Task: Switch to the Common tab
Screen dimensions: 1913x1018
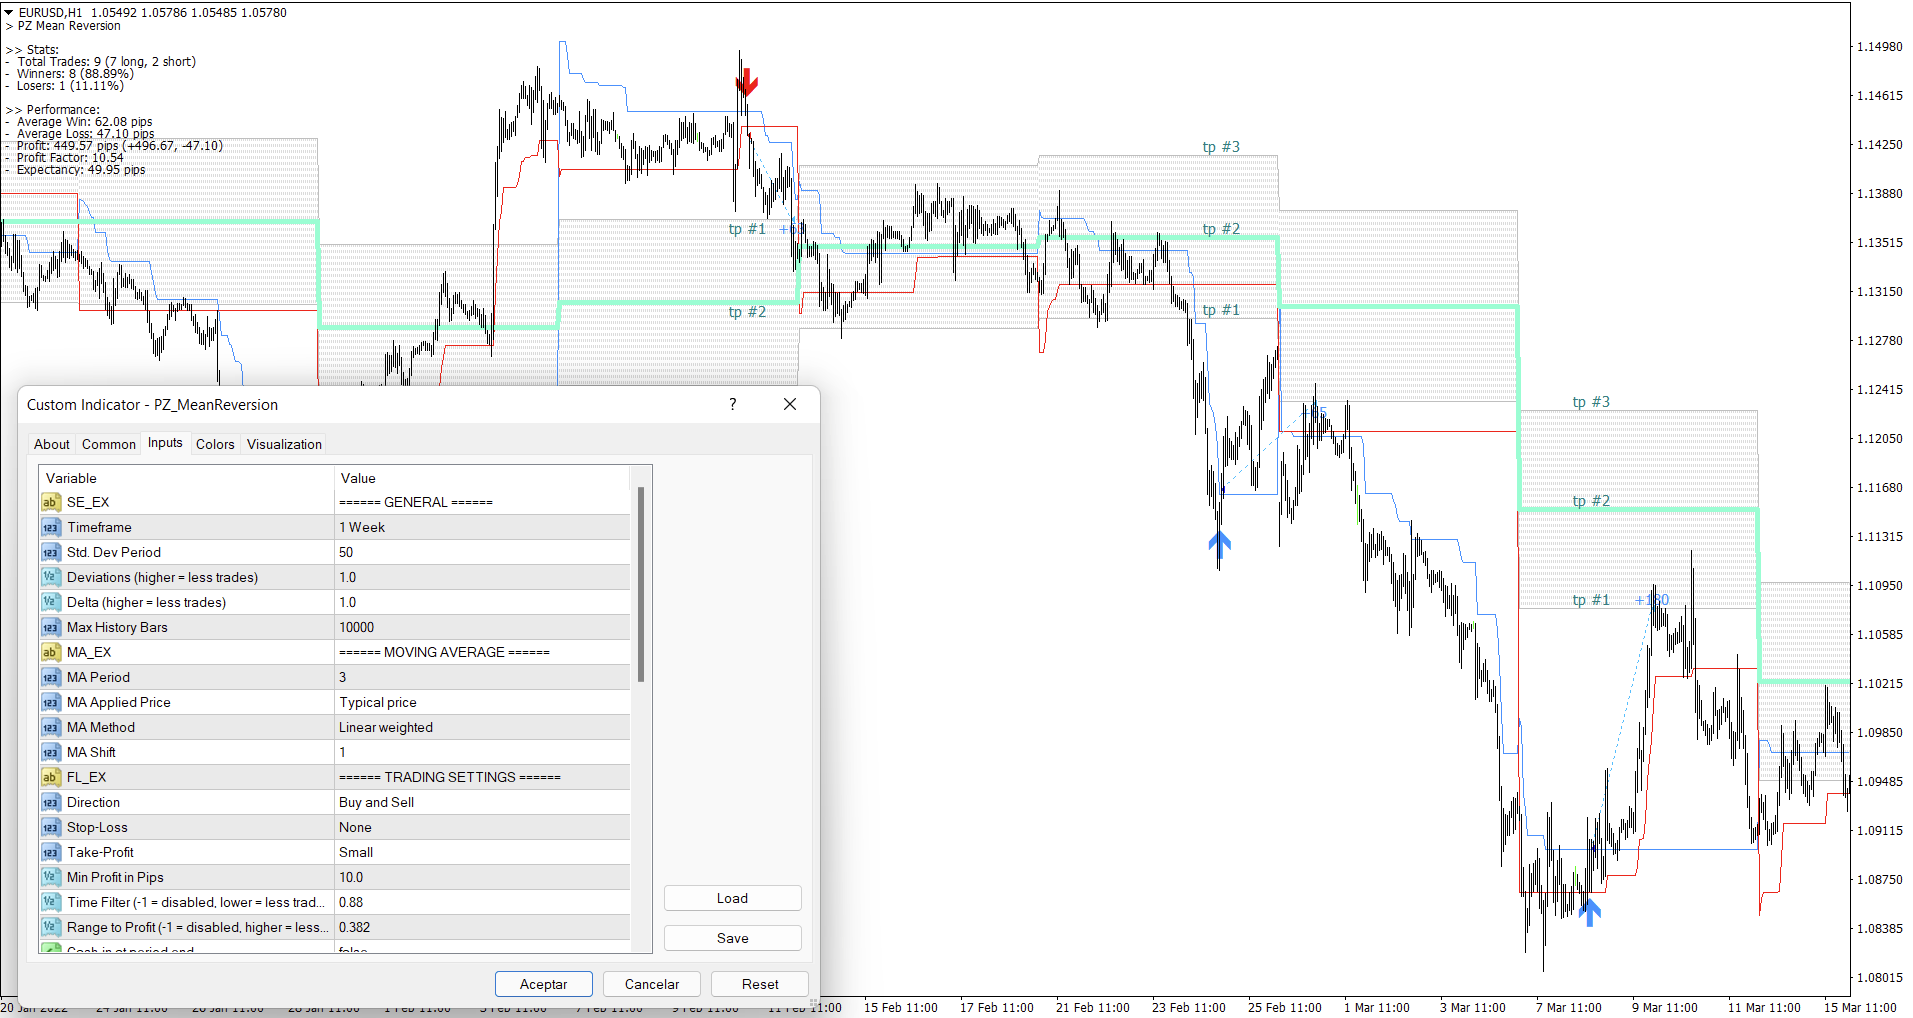Action: [109, 444]
